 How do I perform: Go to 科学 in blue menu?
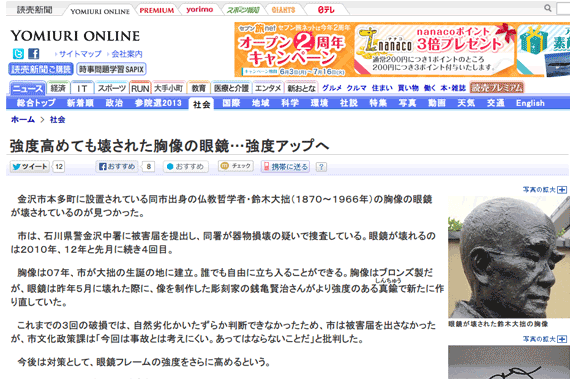[290, 103]
